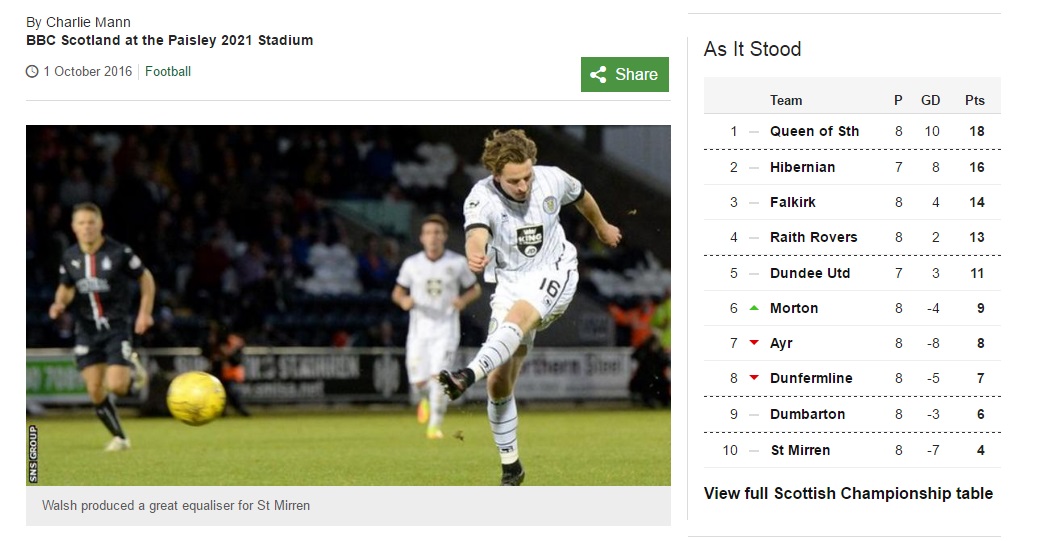Click the share icon inside the Share button
This screenshot has height=541, width=1053.
[598, 75]
